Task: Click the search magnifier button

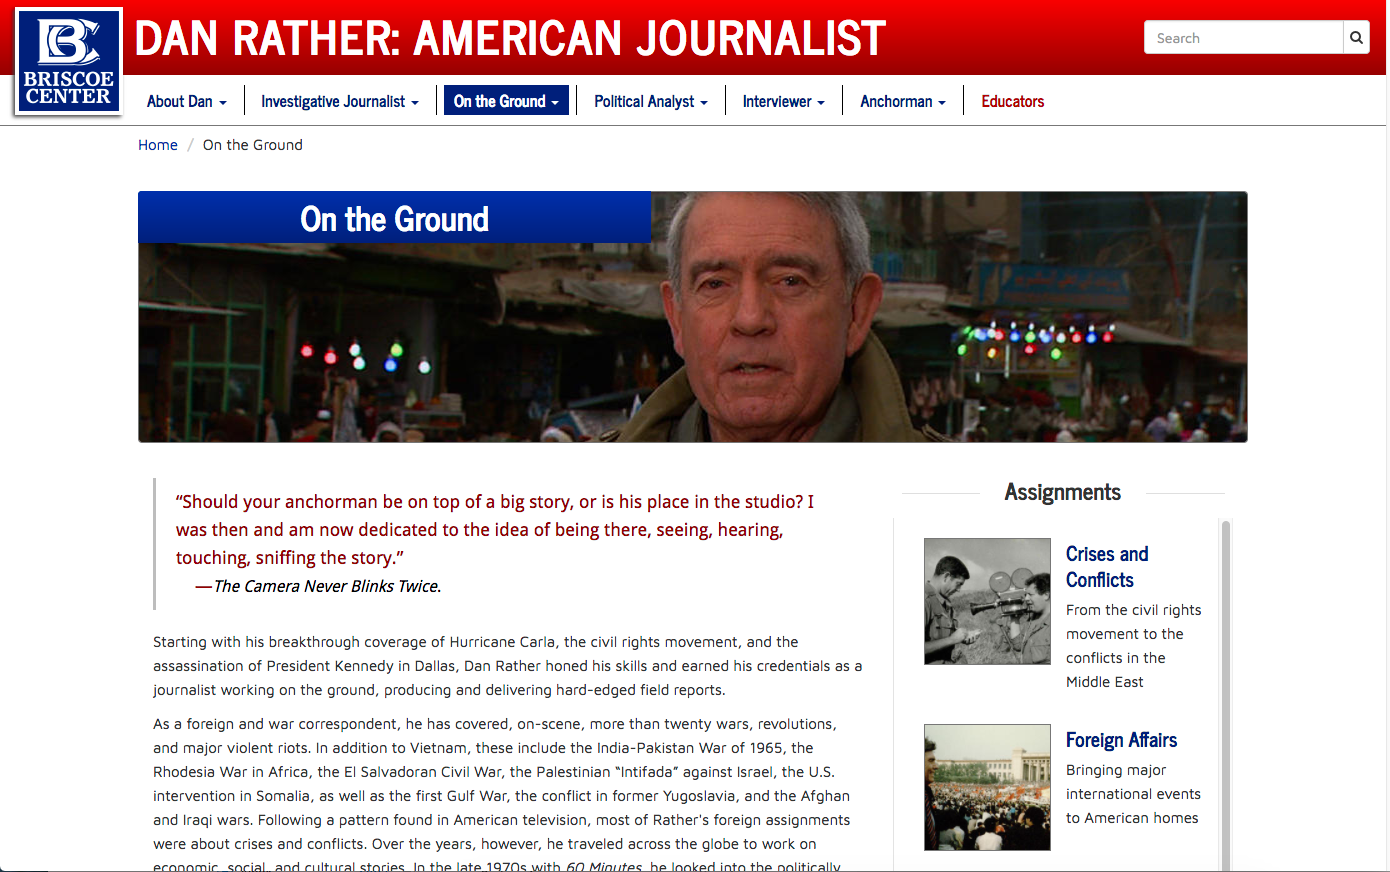Action: click(1356, 38)
